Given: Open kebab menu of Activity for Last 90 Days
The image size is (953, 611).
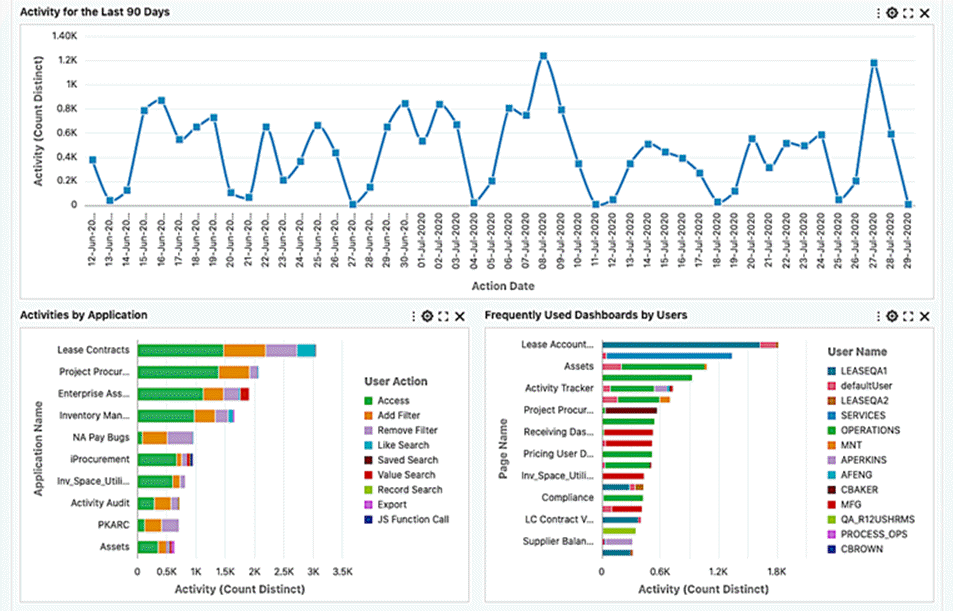Looking at the screenshot, I should pos(878,13).
